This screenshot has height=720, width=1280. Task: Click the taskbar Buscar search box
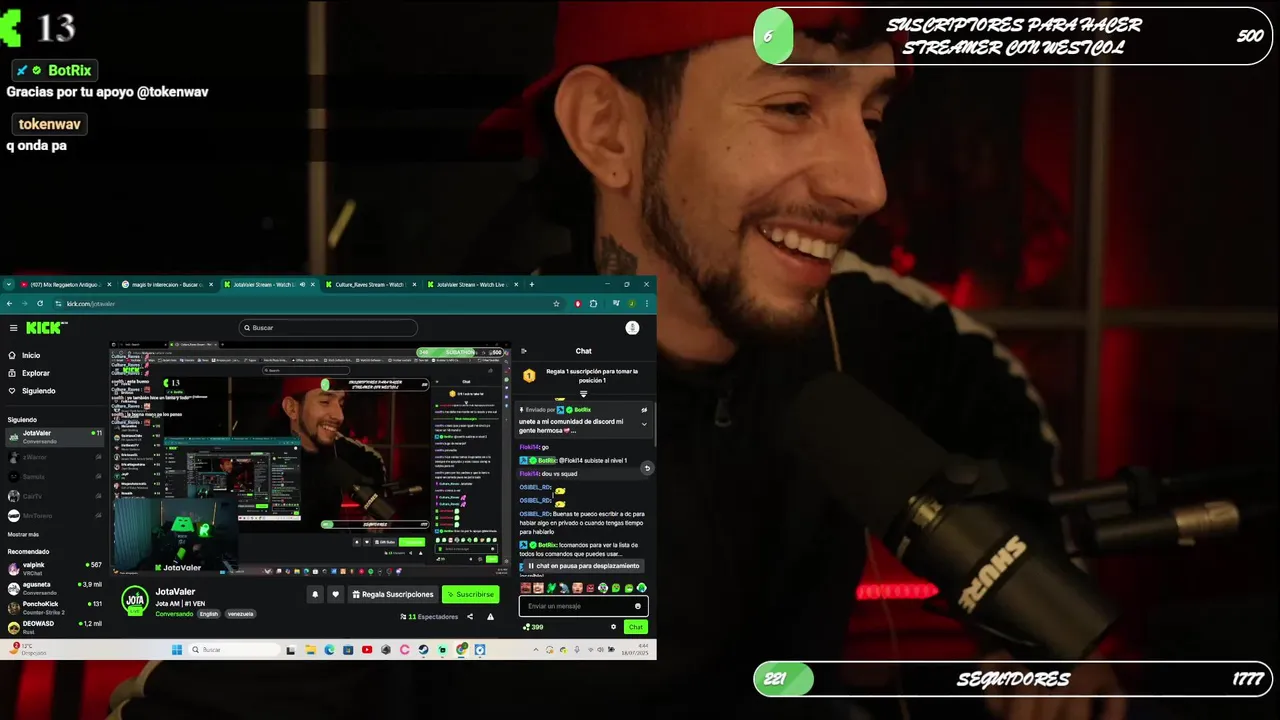(x=234, y=650)
